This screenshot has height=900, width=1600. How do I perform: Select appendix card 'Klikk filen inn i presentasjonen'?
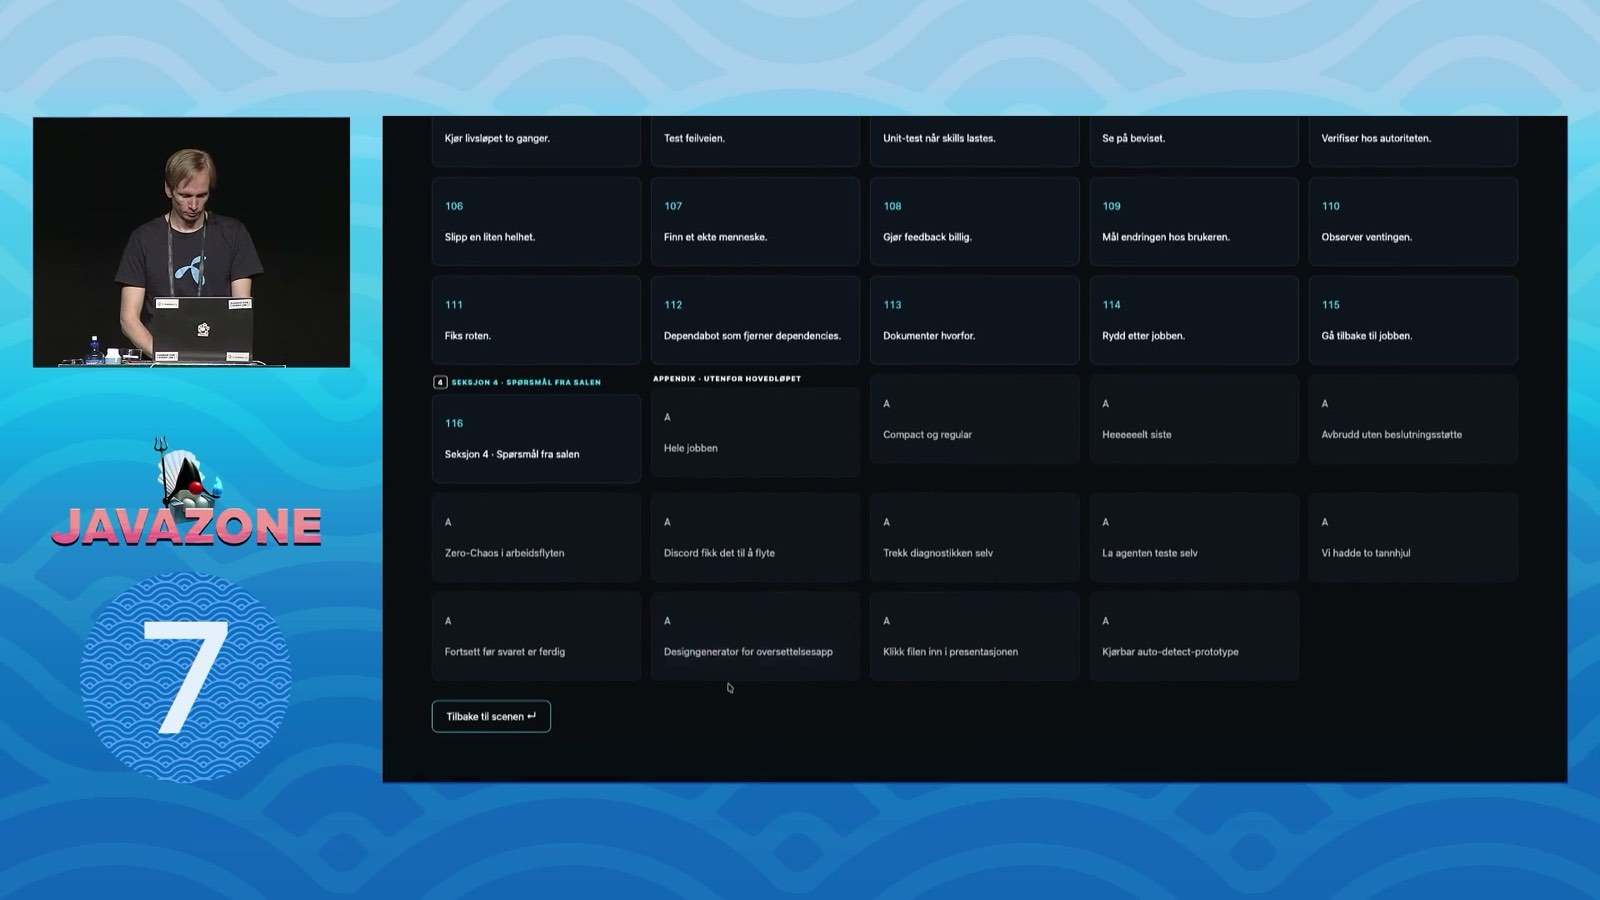tap(974, 636)
